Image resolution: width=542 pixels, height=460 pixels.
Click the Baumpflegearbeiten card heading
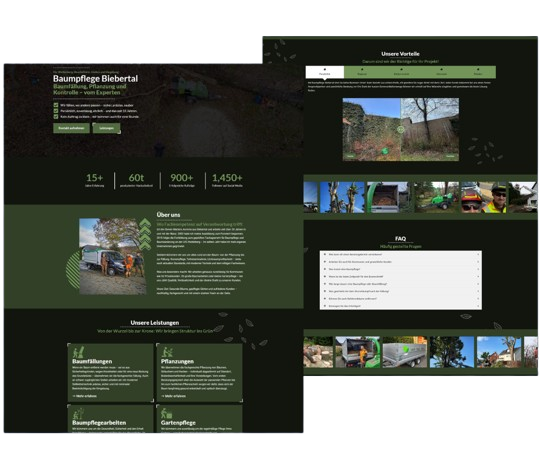(99, 423)
